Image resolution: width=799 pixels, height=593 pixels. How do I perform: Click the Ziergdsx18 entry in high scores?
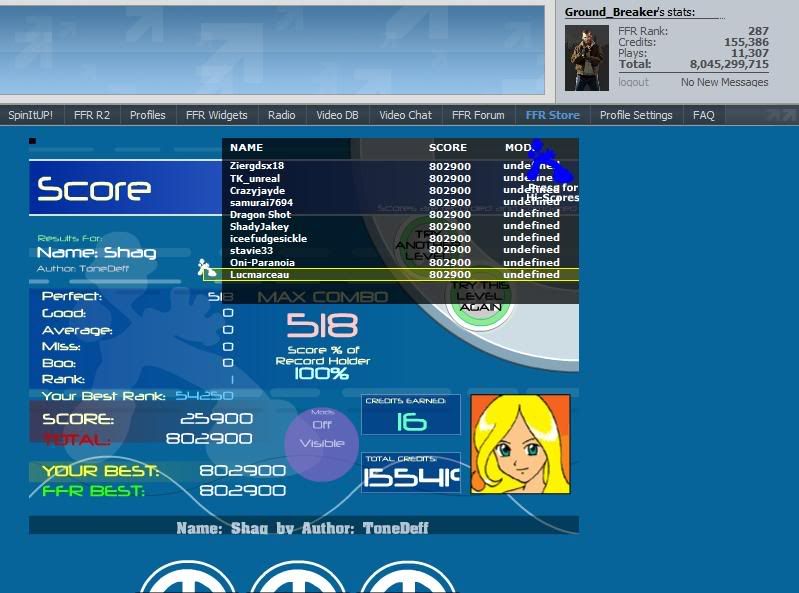tap(257, 166)
